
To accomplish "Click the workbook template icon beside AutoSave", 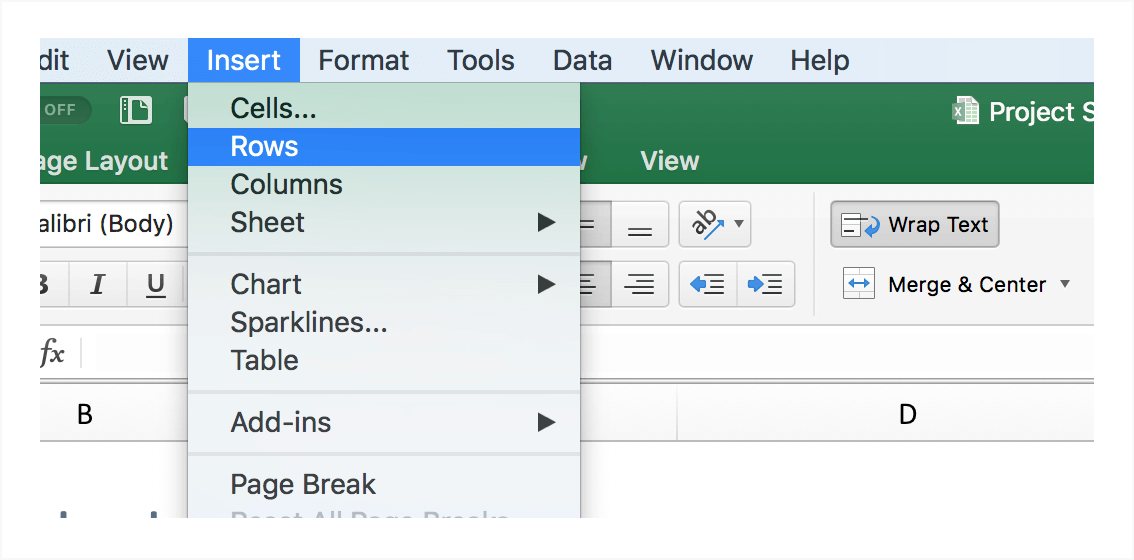I will coord(135,110).
